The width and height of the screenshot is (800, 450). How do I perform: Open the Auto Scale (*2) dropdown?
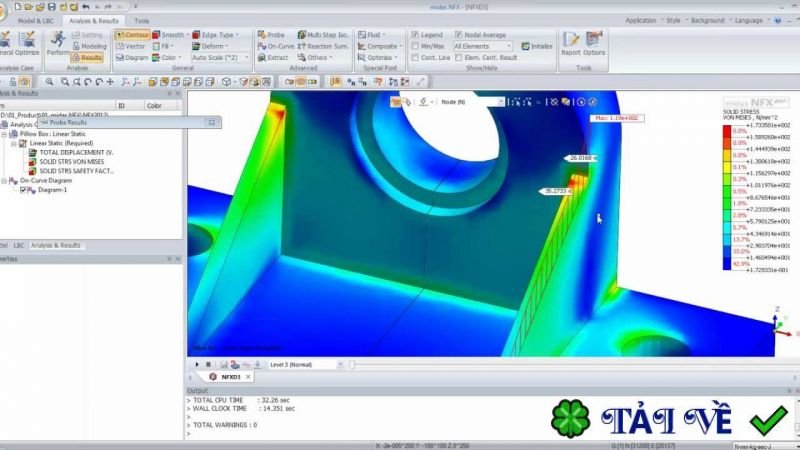coord(220,58)
